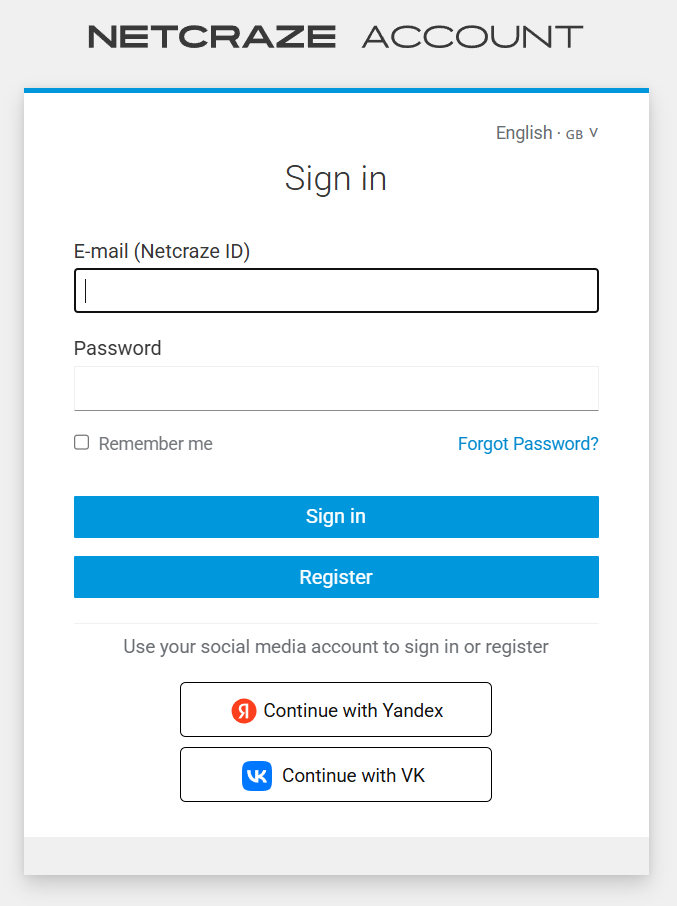The image size is (677, 906).
Task: Choose Continue with VK
Action: [x=336, y=775]
